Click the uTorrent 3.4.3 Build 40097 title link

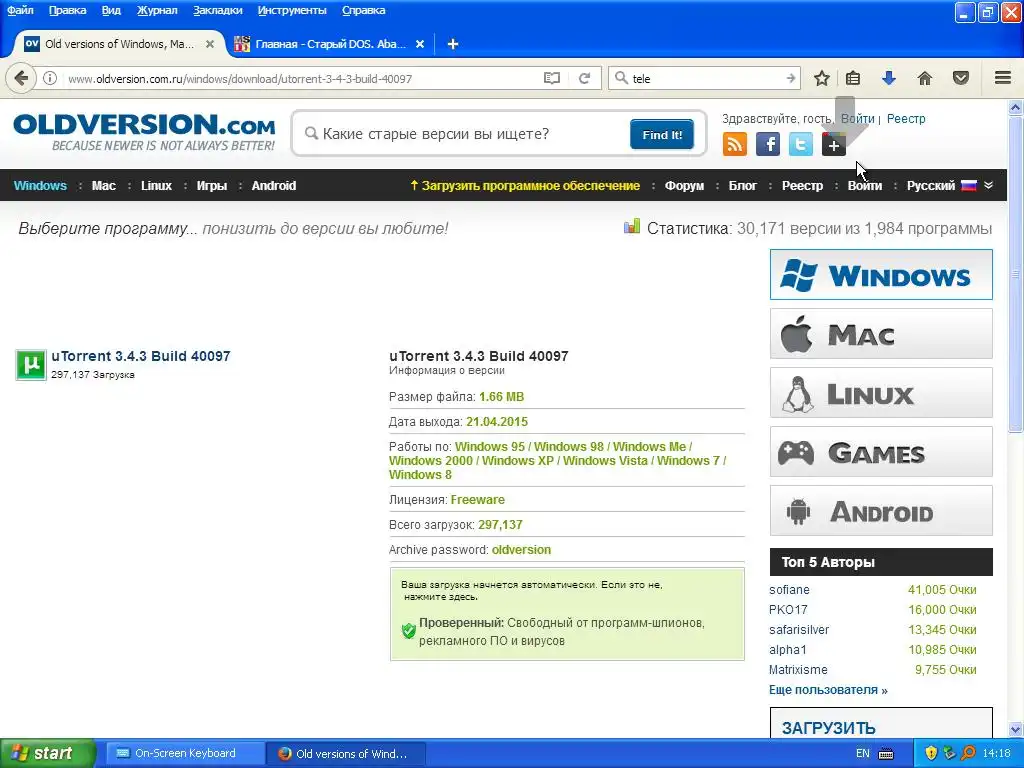tap(140, 356)
